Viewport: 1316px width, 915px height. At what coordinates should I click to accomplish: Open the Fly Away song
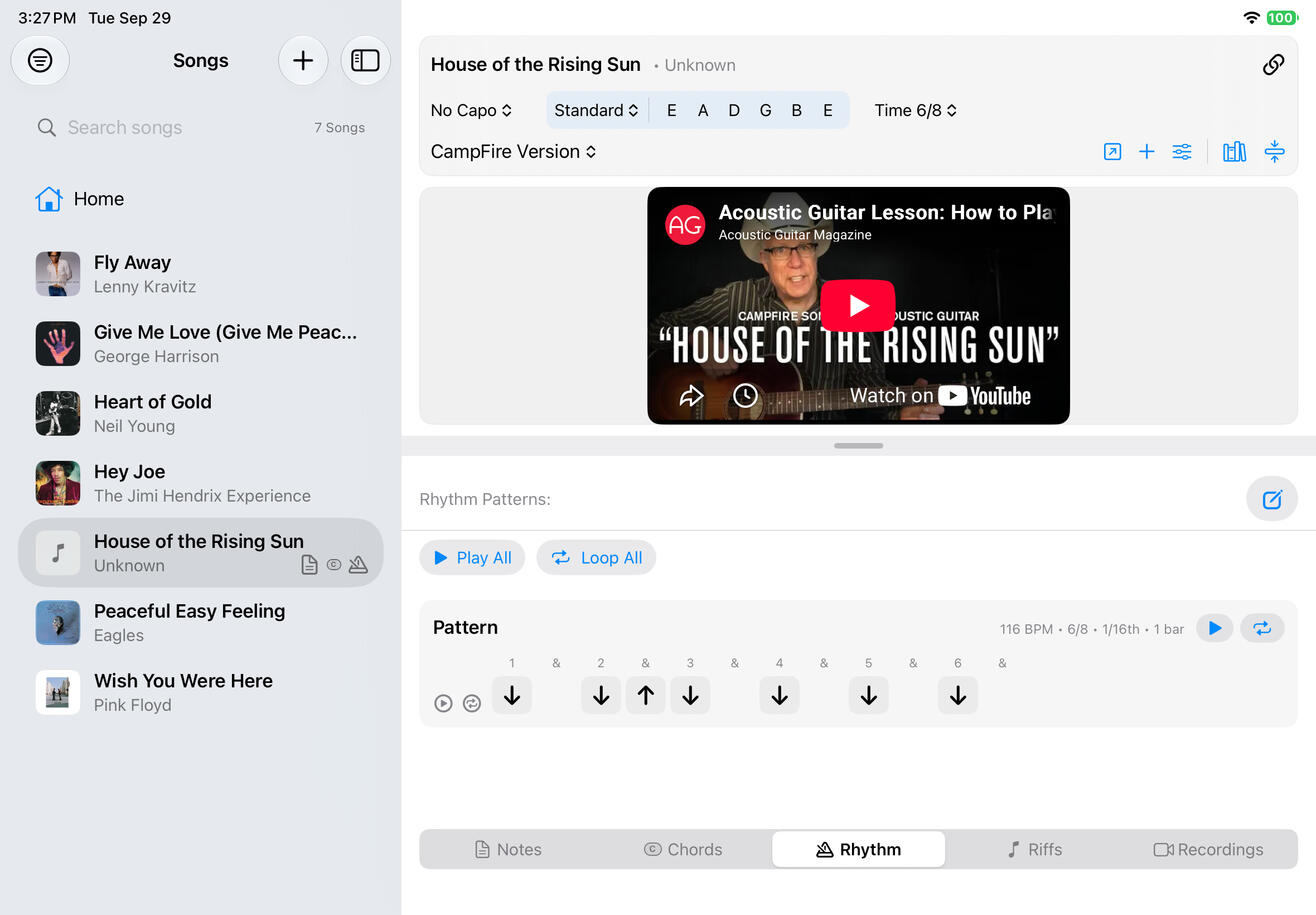coord(200,274)
